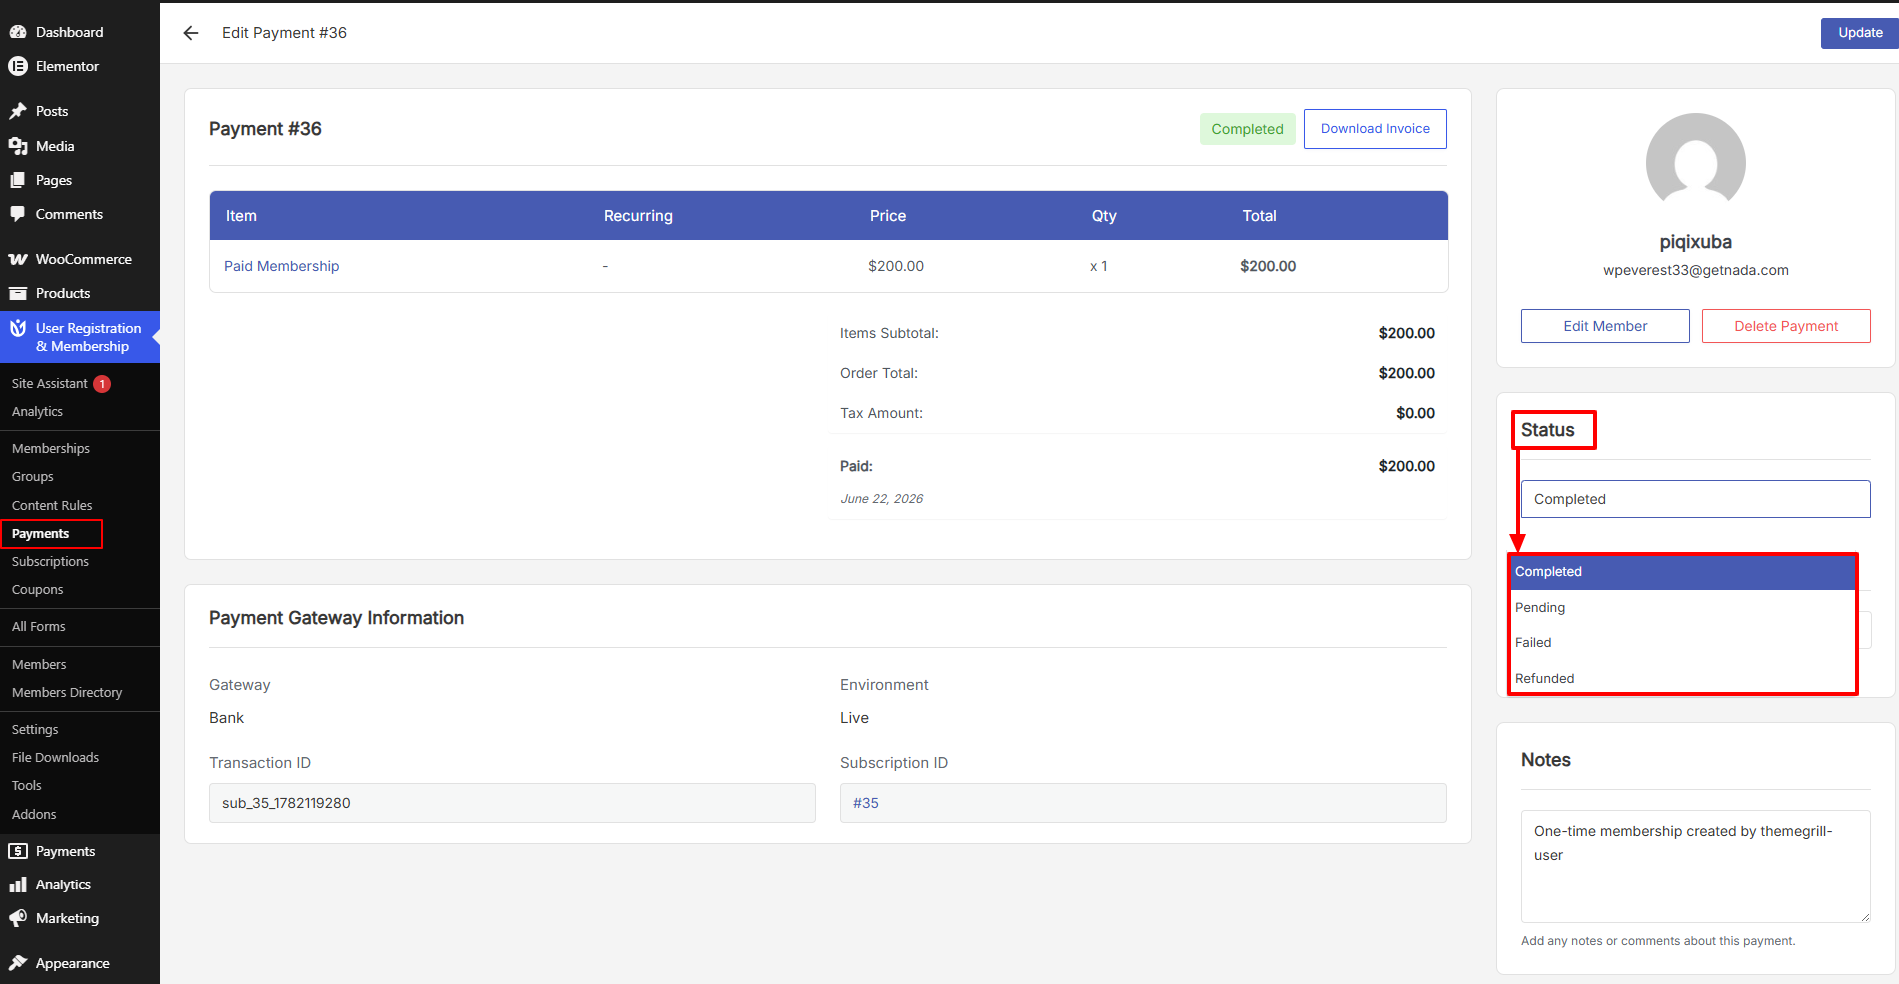Click the Site Assistant notification badge

[x=102, y=384]
